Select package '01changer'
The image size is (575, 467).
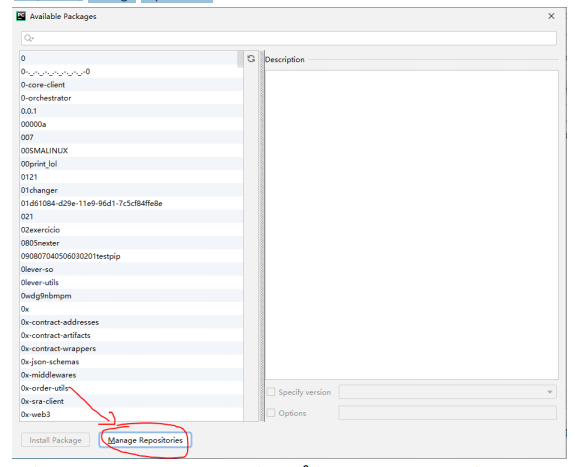(x=131, y=190)
